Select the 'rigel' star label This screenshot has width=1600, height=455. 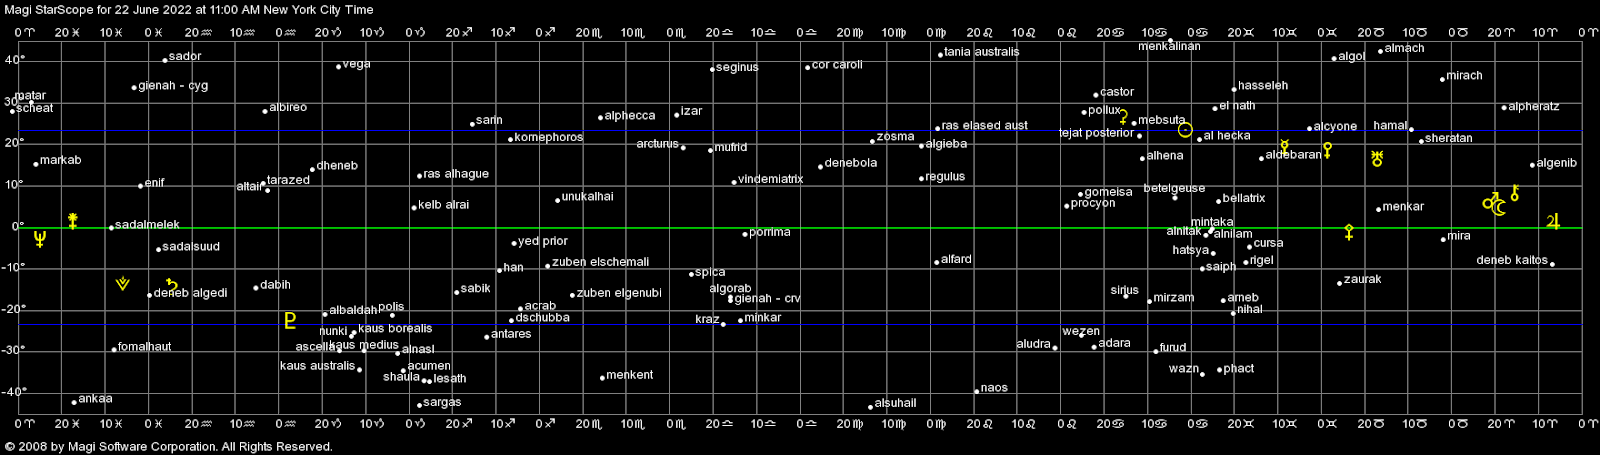[1262, 260]
